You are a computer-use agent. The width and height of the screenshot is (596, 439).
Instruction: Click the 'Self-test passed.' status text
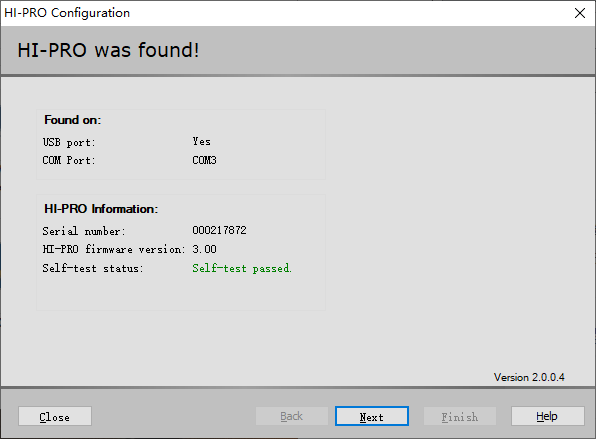coord(242,268)
